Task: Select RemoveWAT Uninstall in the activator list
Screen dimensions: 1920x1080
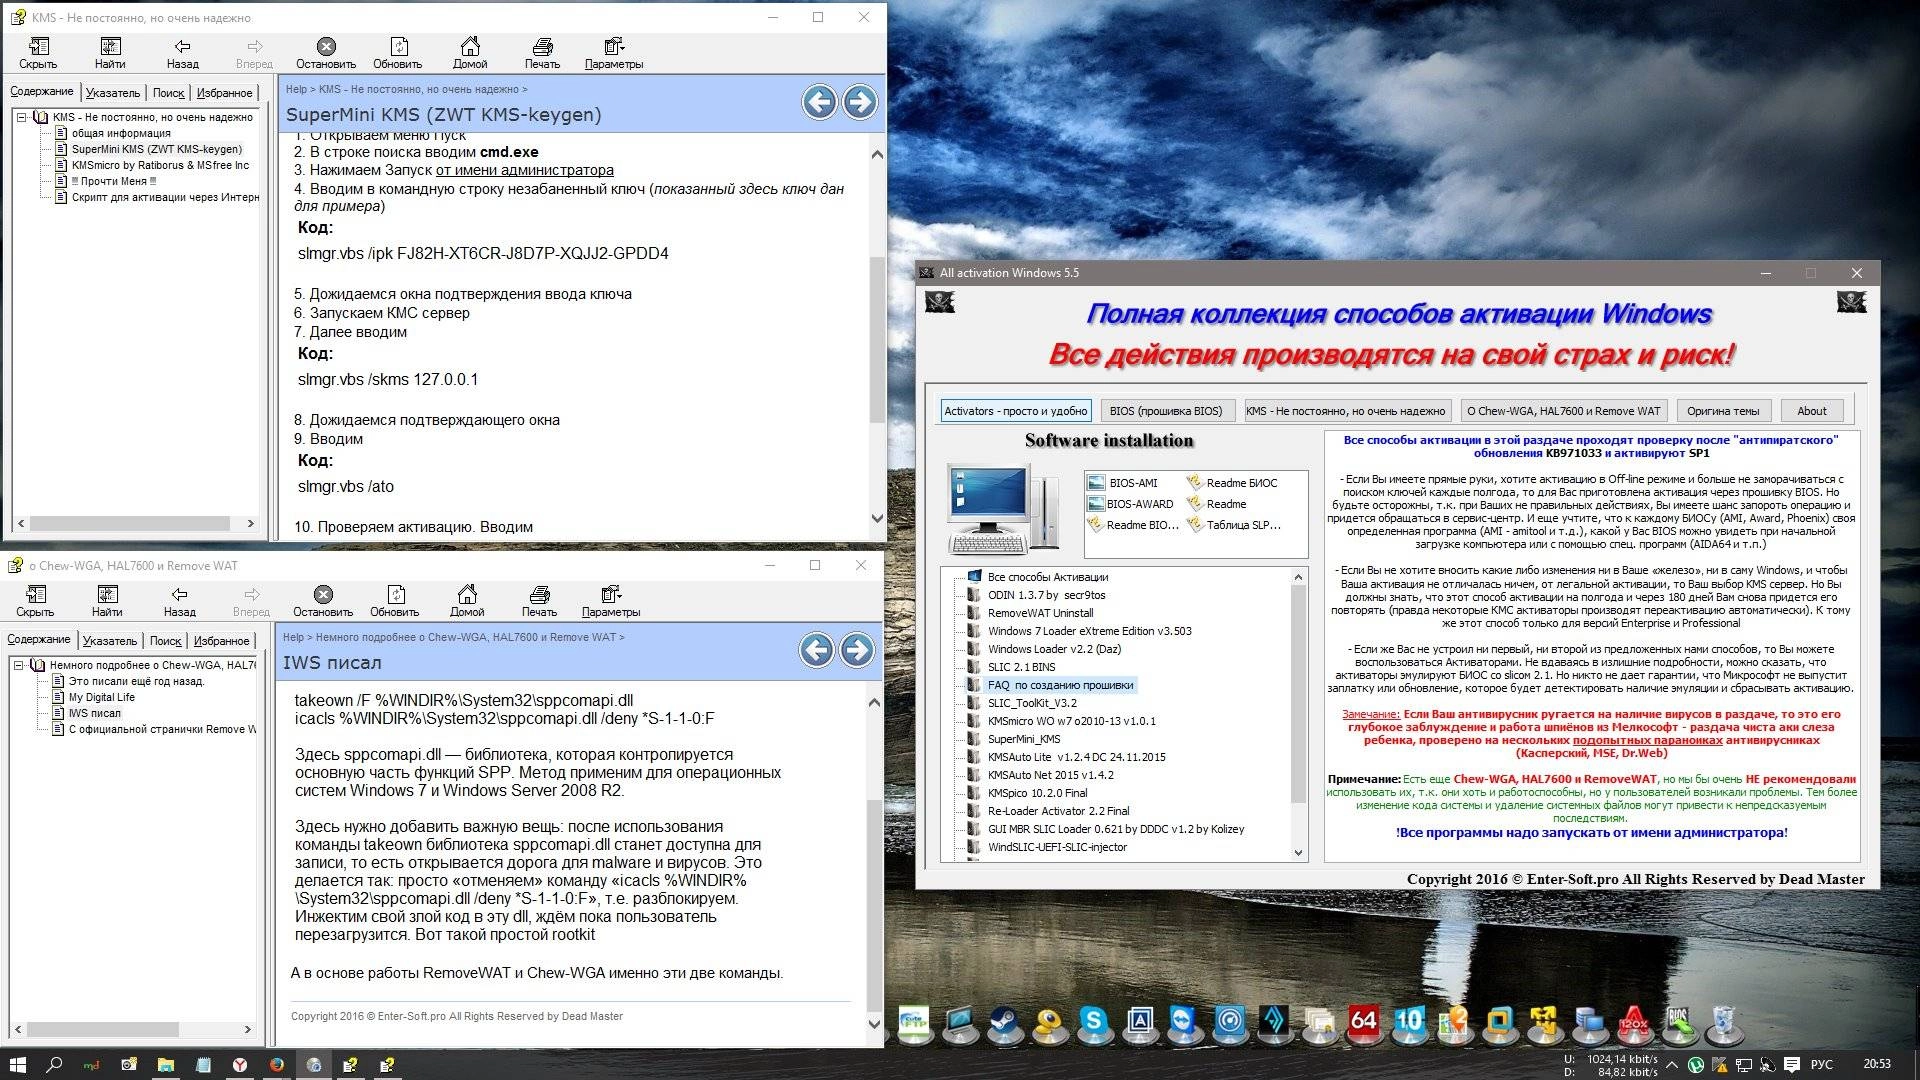Action: 1040,613
